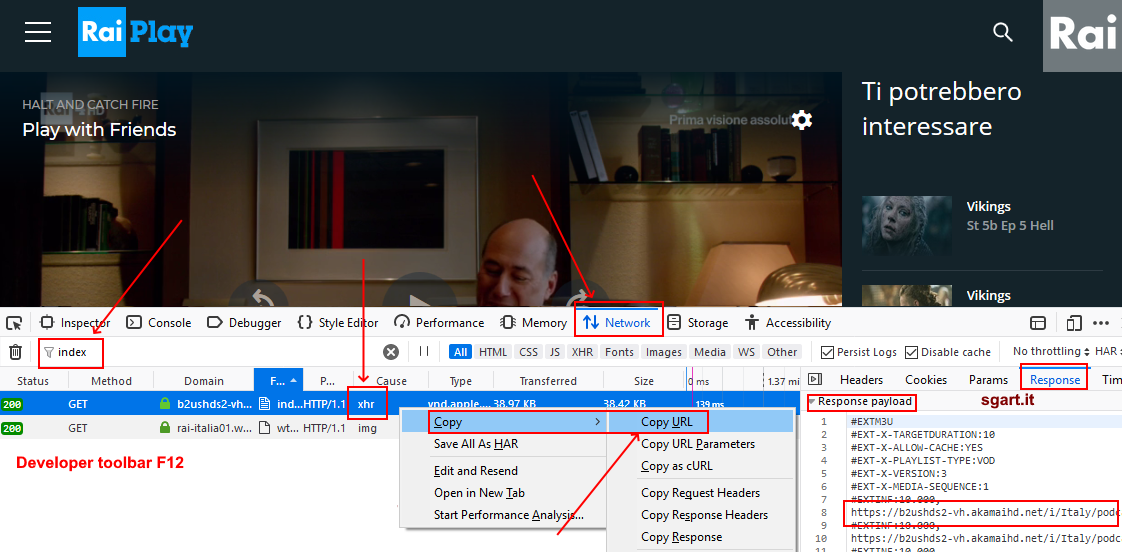1122x552 pixels.
Task: Select the All filter button
Action: pos(460,352)
